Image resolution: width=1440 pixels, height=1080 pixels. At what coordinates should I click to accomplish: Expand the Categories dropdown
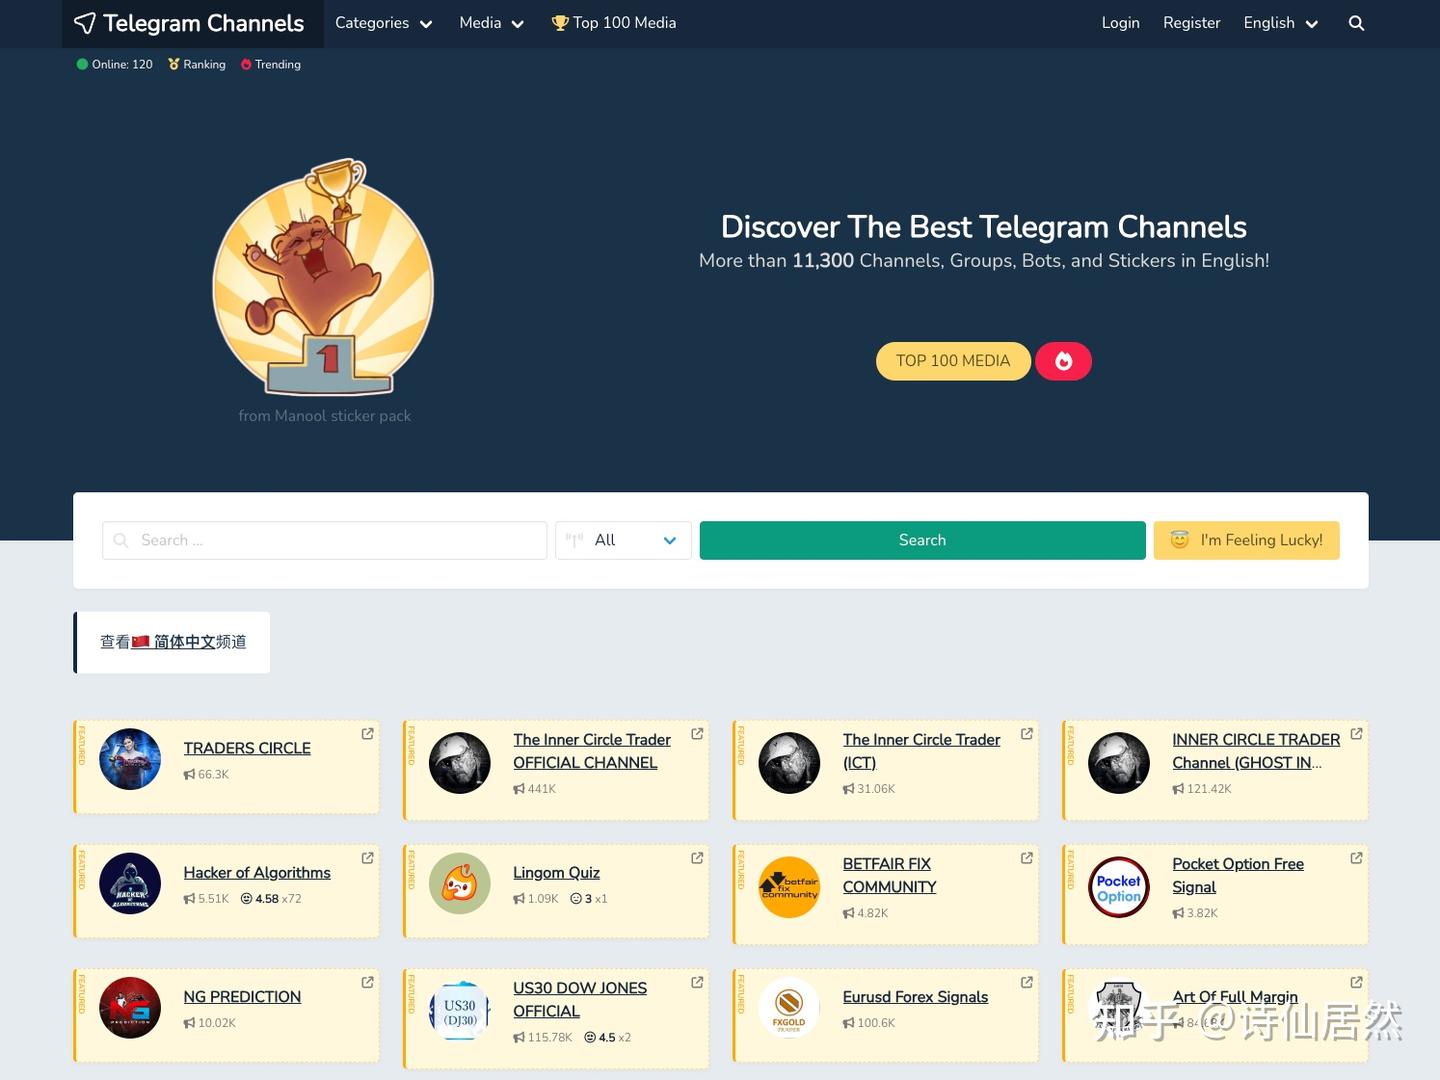(383, 23)
